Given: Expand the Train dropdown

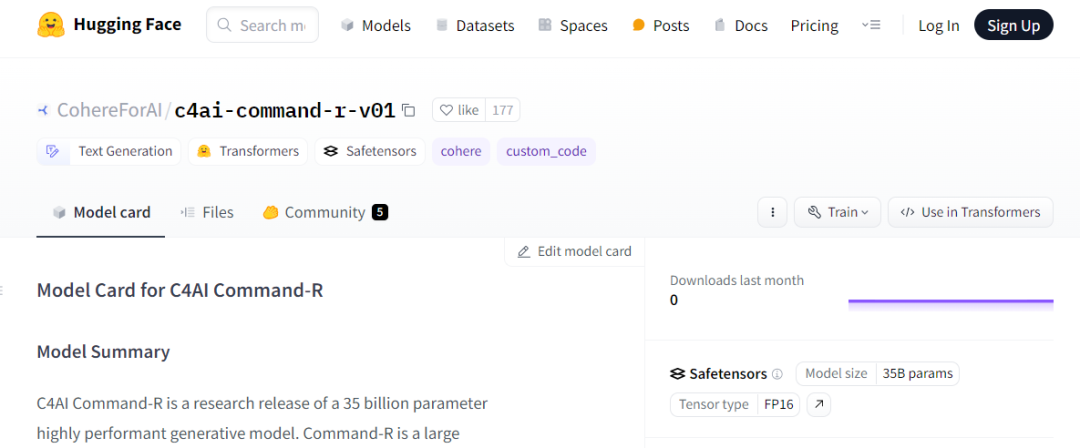Looking at the screenshot, I should coord(837,212).
